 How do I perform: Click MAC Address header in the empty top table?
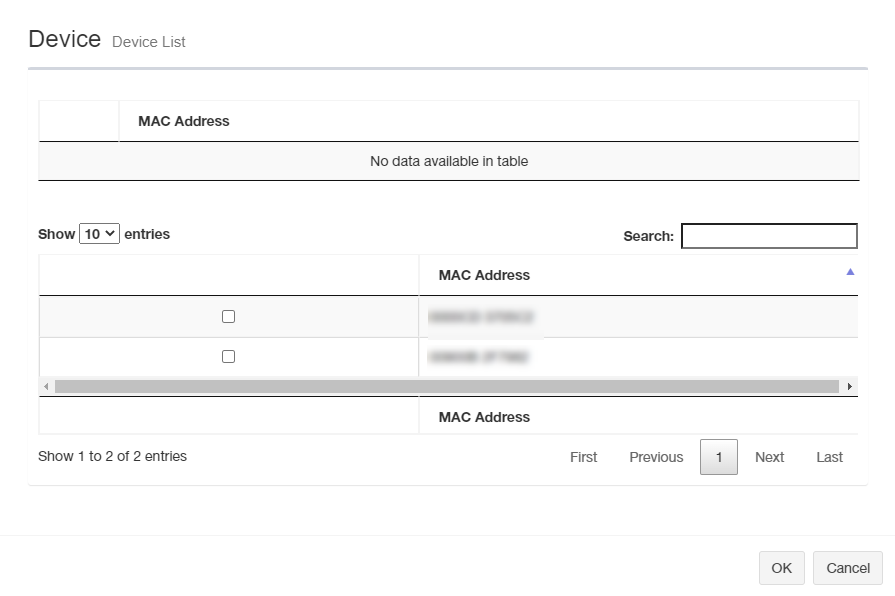pyautogui.click(x=184, y=121)
